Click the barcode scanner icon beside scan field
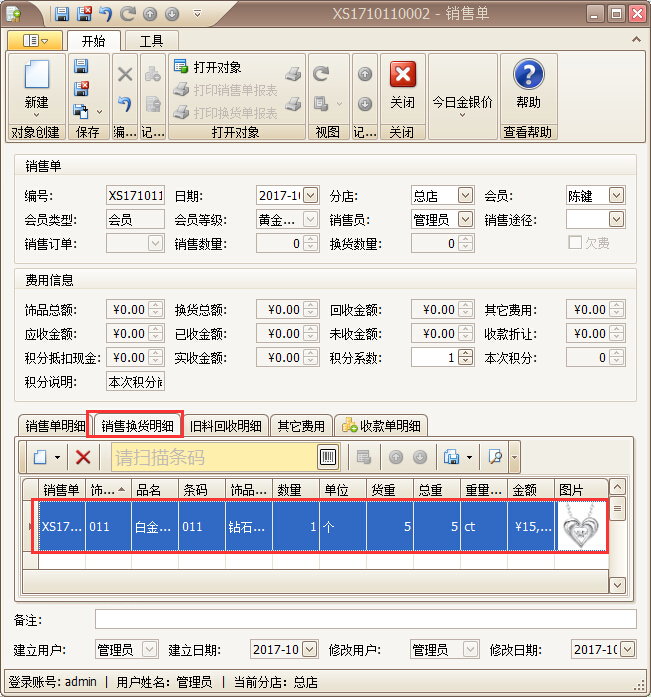This screenshot has height=697, width=651. pos(328,457)
